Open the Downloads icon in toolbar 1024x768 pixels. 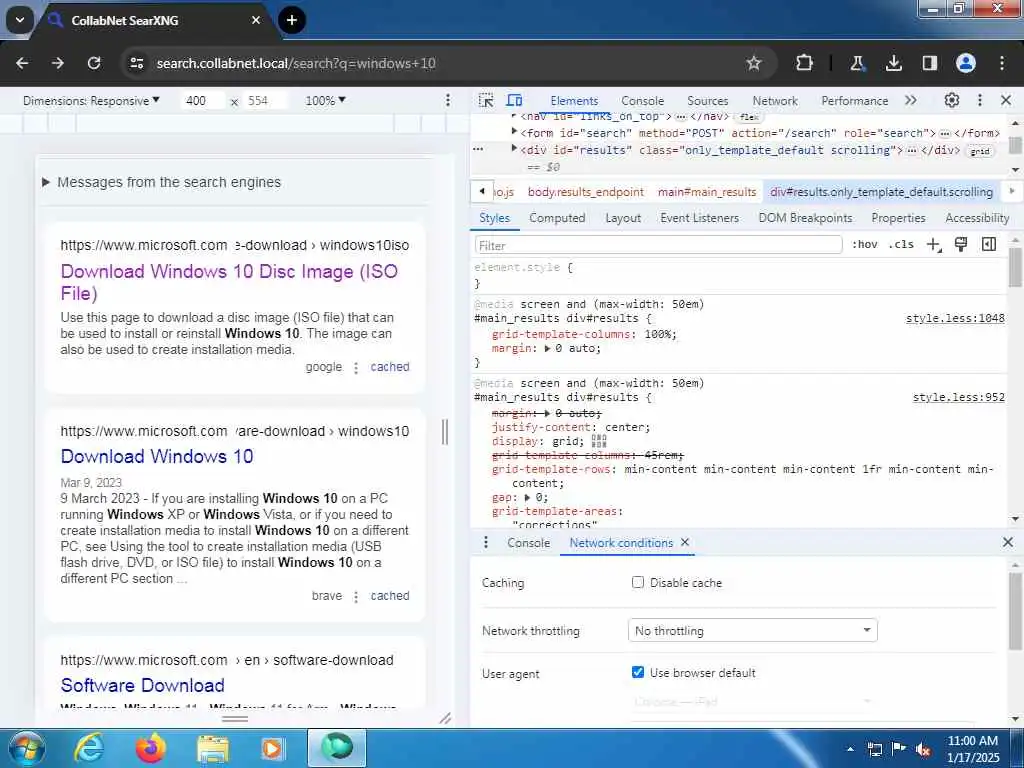click(x=893, y=63)
